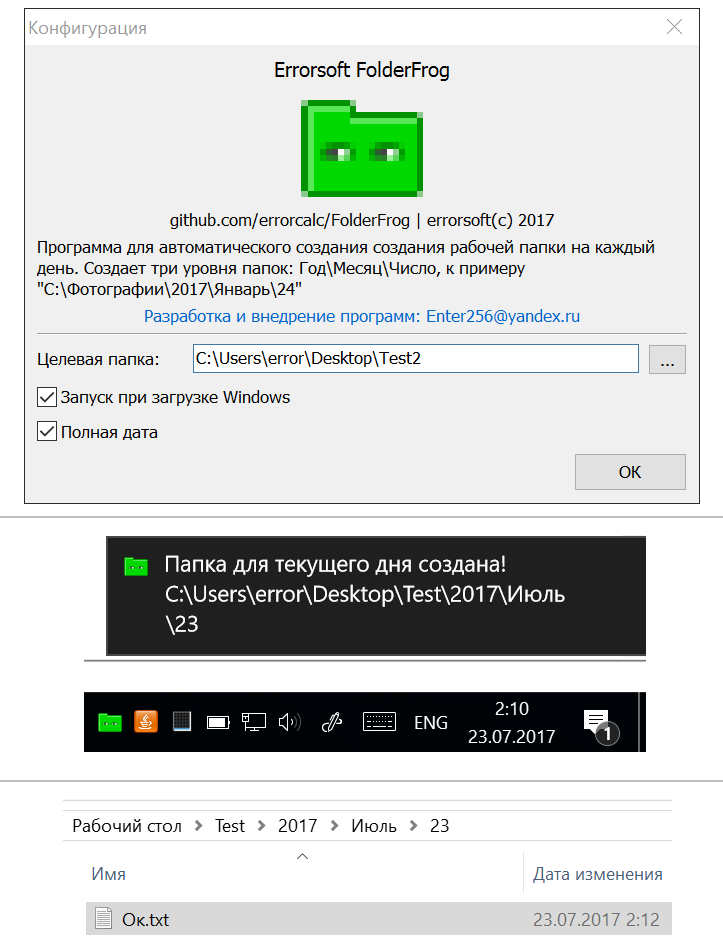Expand the chevron after Рабочий стол breadcrumb

point(198,826)
